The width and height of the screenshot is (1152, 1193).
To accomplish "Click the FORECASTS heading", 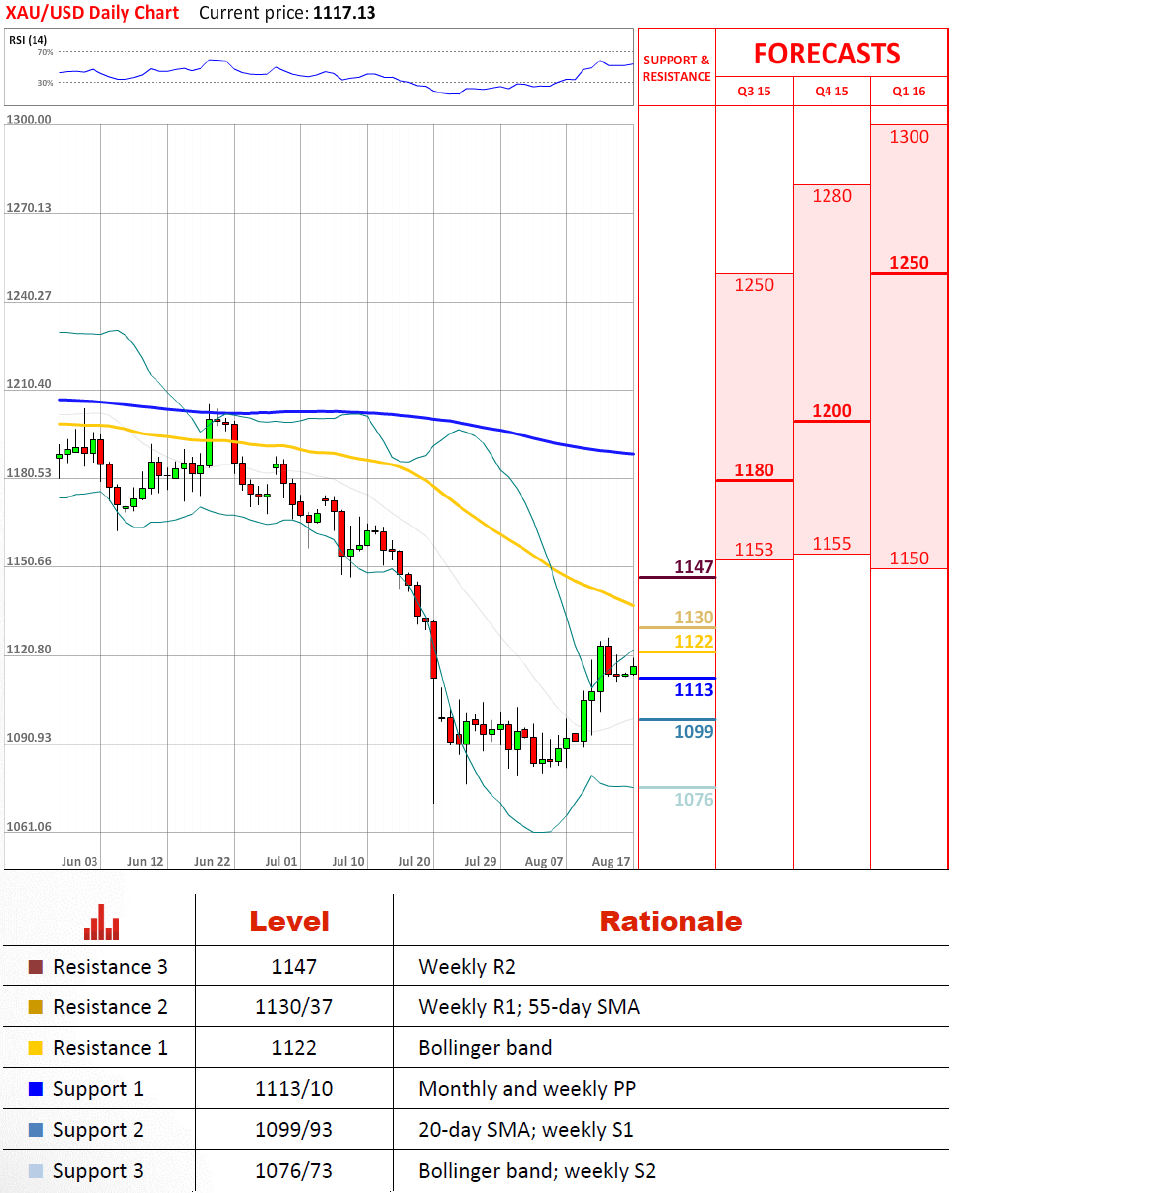I will click(827, 54).
